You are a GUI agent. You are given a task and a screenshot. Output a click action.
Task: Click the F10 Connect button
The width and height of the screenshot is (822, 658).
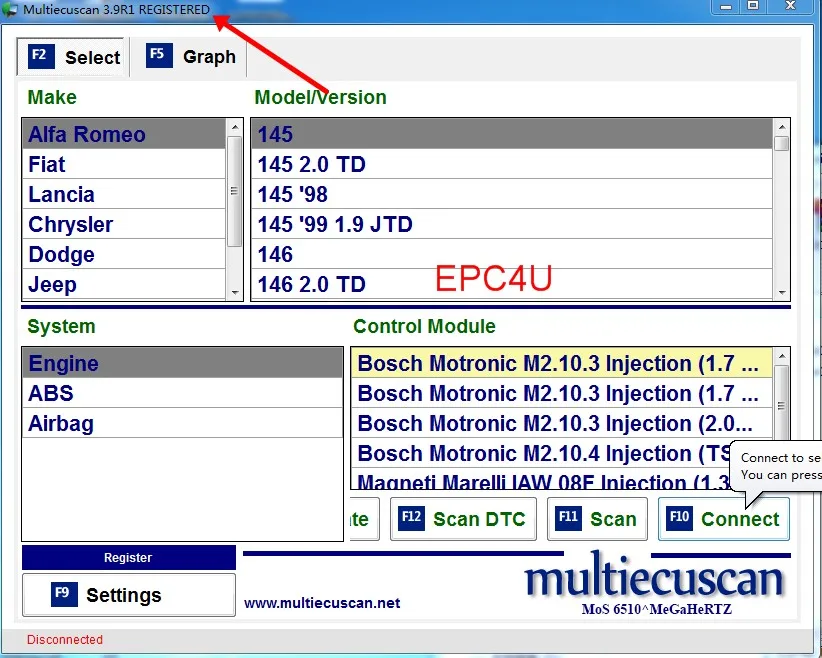(723, 519)
